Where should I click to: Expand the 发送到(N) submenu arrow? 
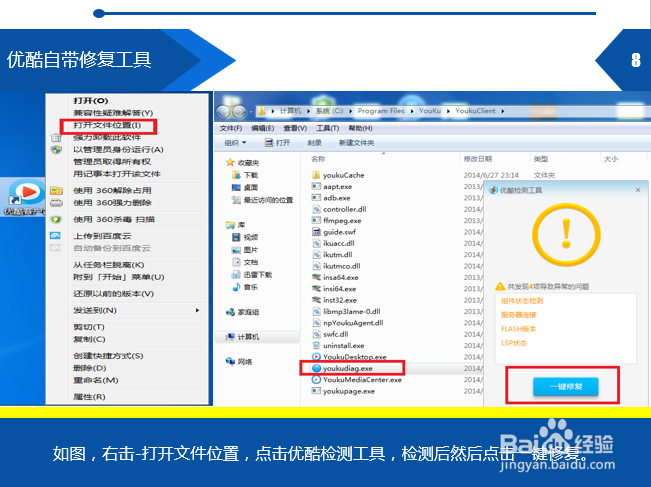(x=198, y=310)
